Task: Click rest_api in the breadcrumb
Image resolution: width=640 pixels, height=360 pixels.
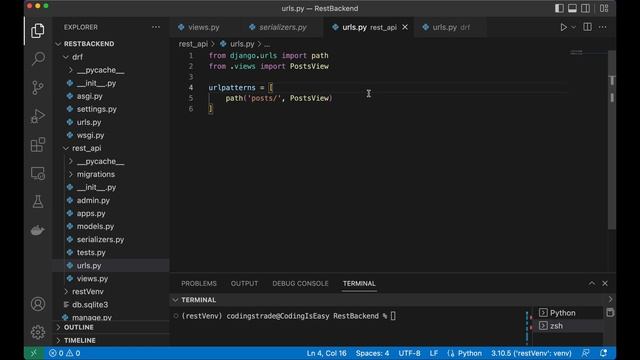Action: tap(193, 44)
